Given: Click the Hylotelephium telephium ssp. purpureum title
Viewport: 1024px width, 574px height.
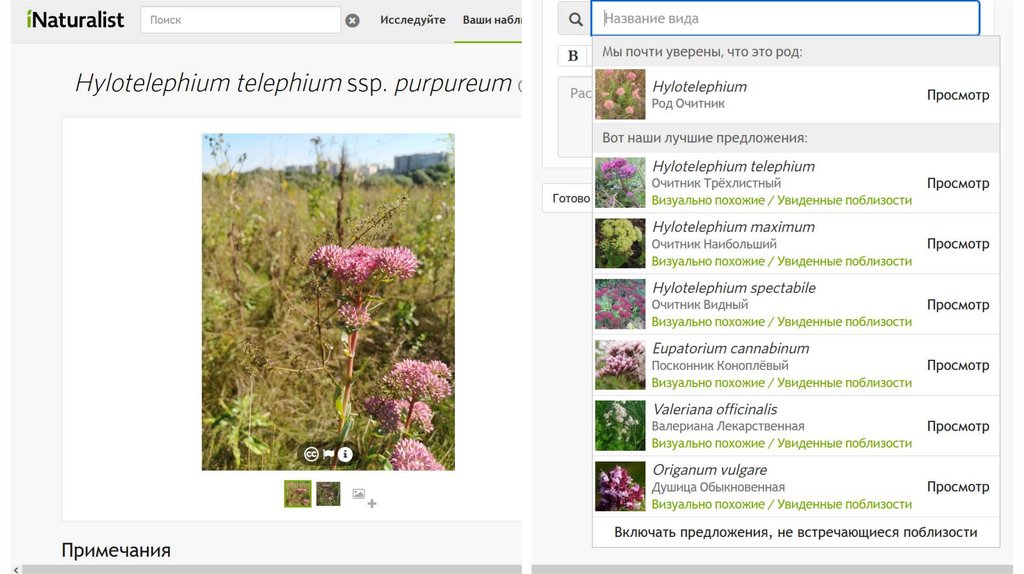Looking at the screenshot, I should tap(294, 84).
